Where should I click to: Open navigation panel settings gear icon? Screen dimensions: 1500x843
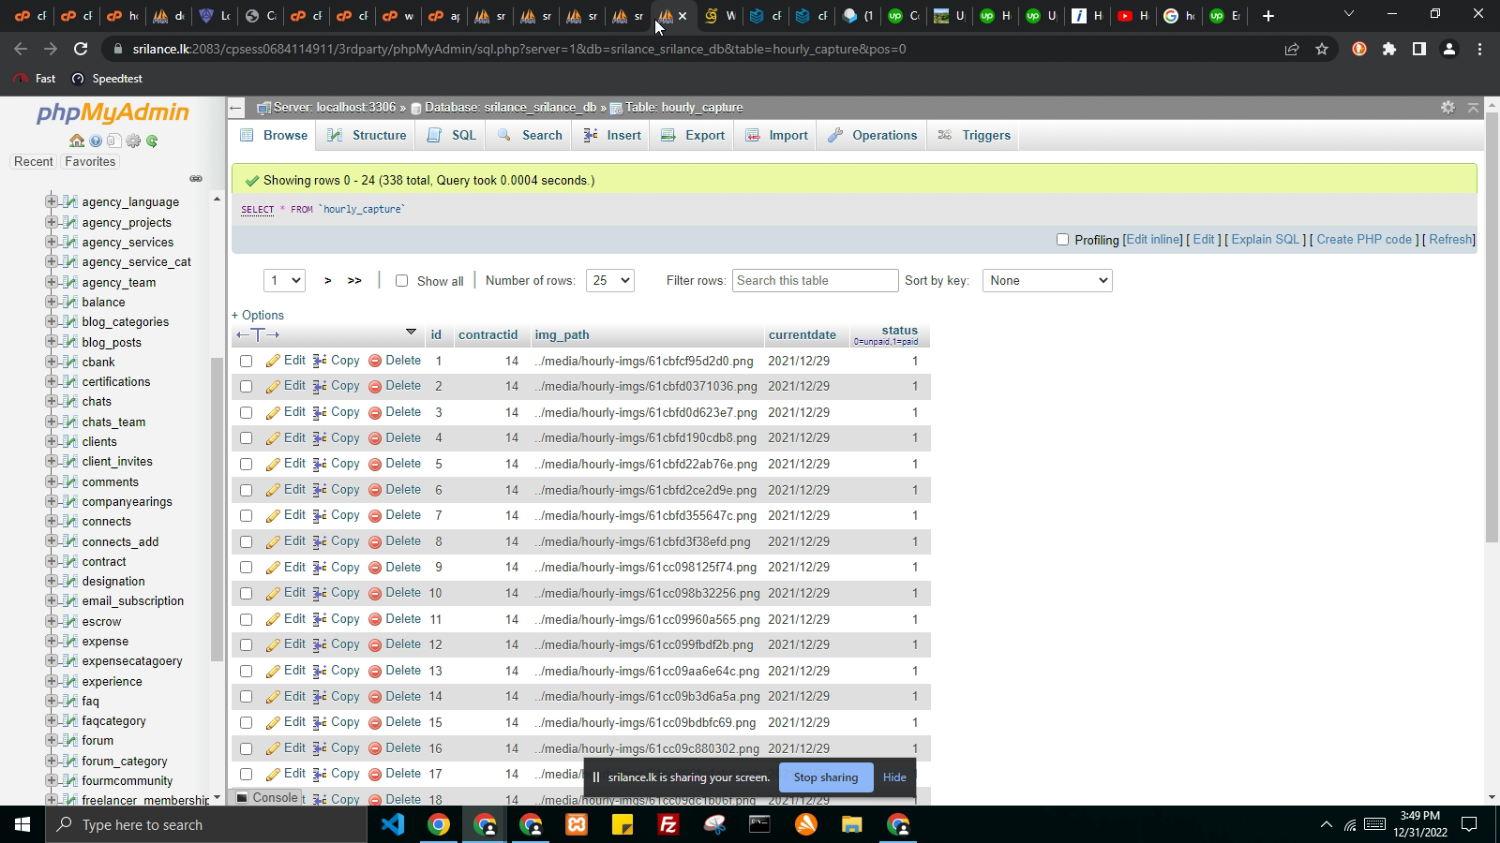tap(133, 141)
